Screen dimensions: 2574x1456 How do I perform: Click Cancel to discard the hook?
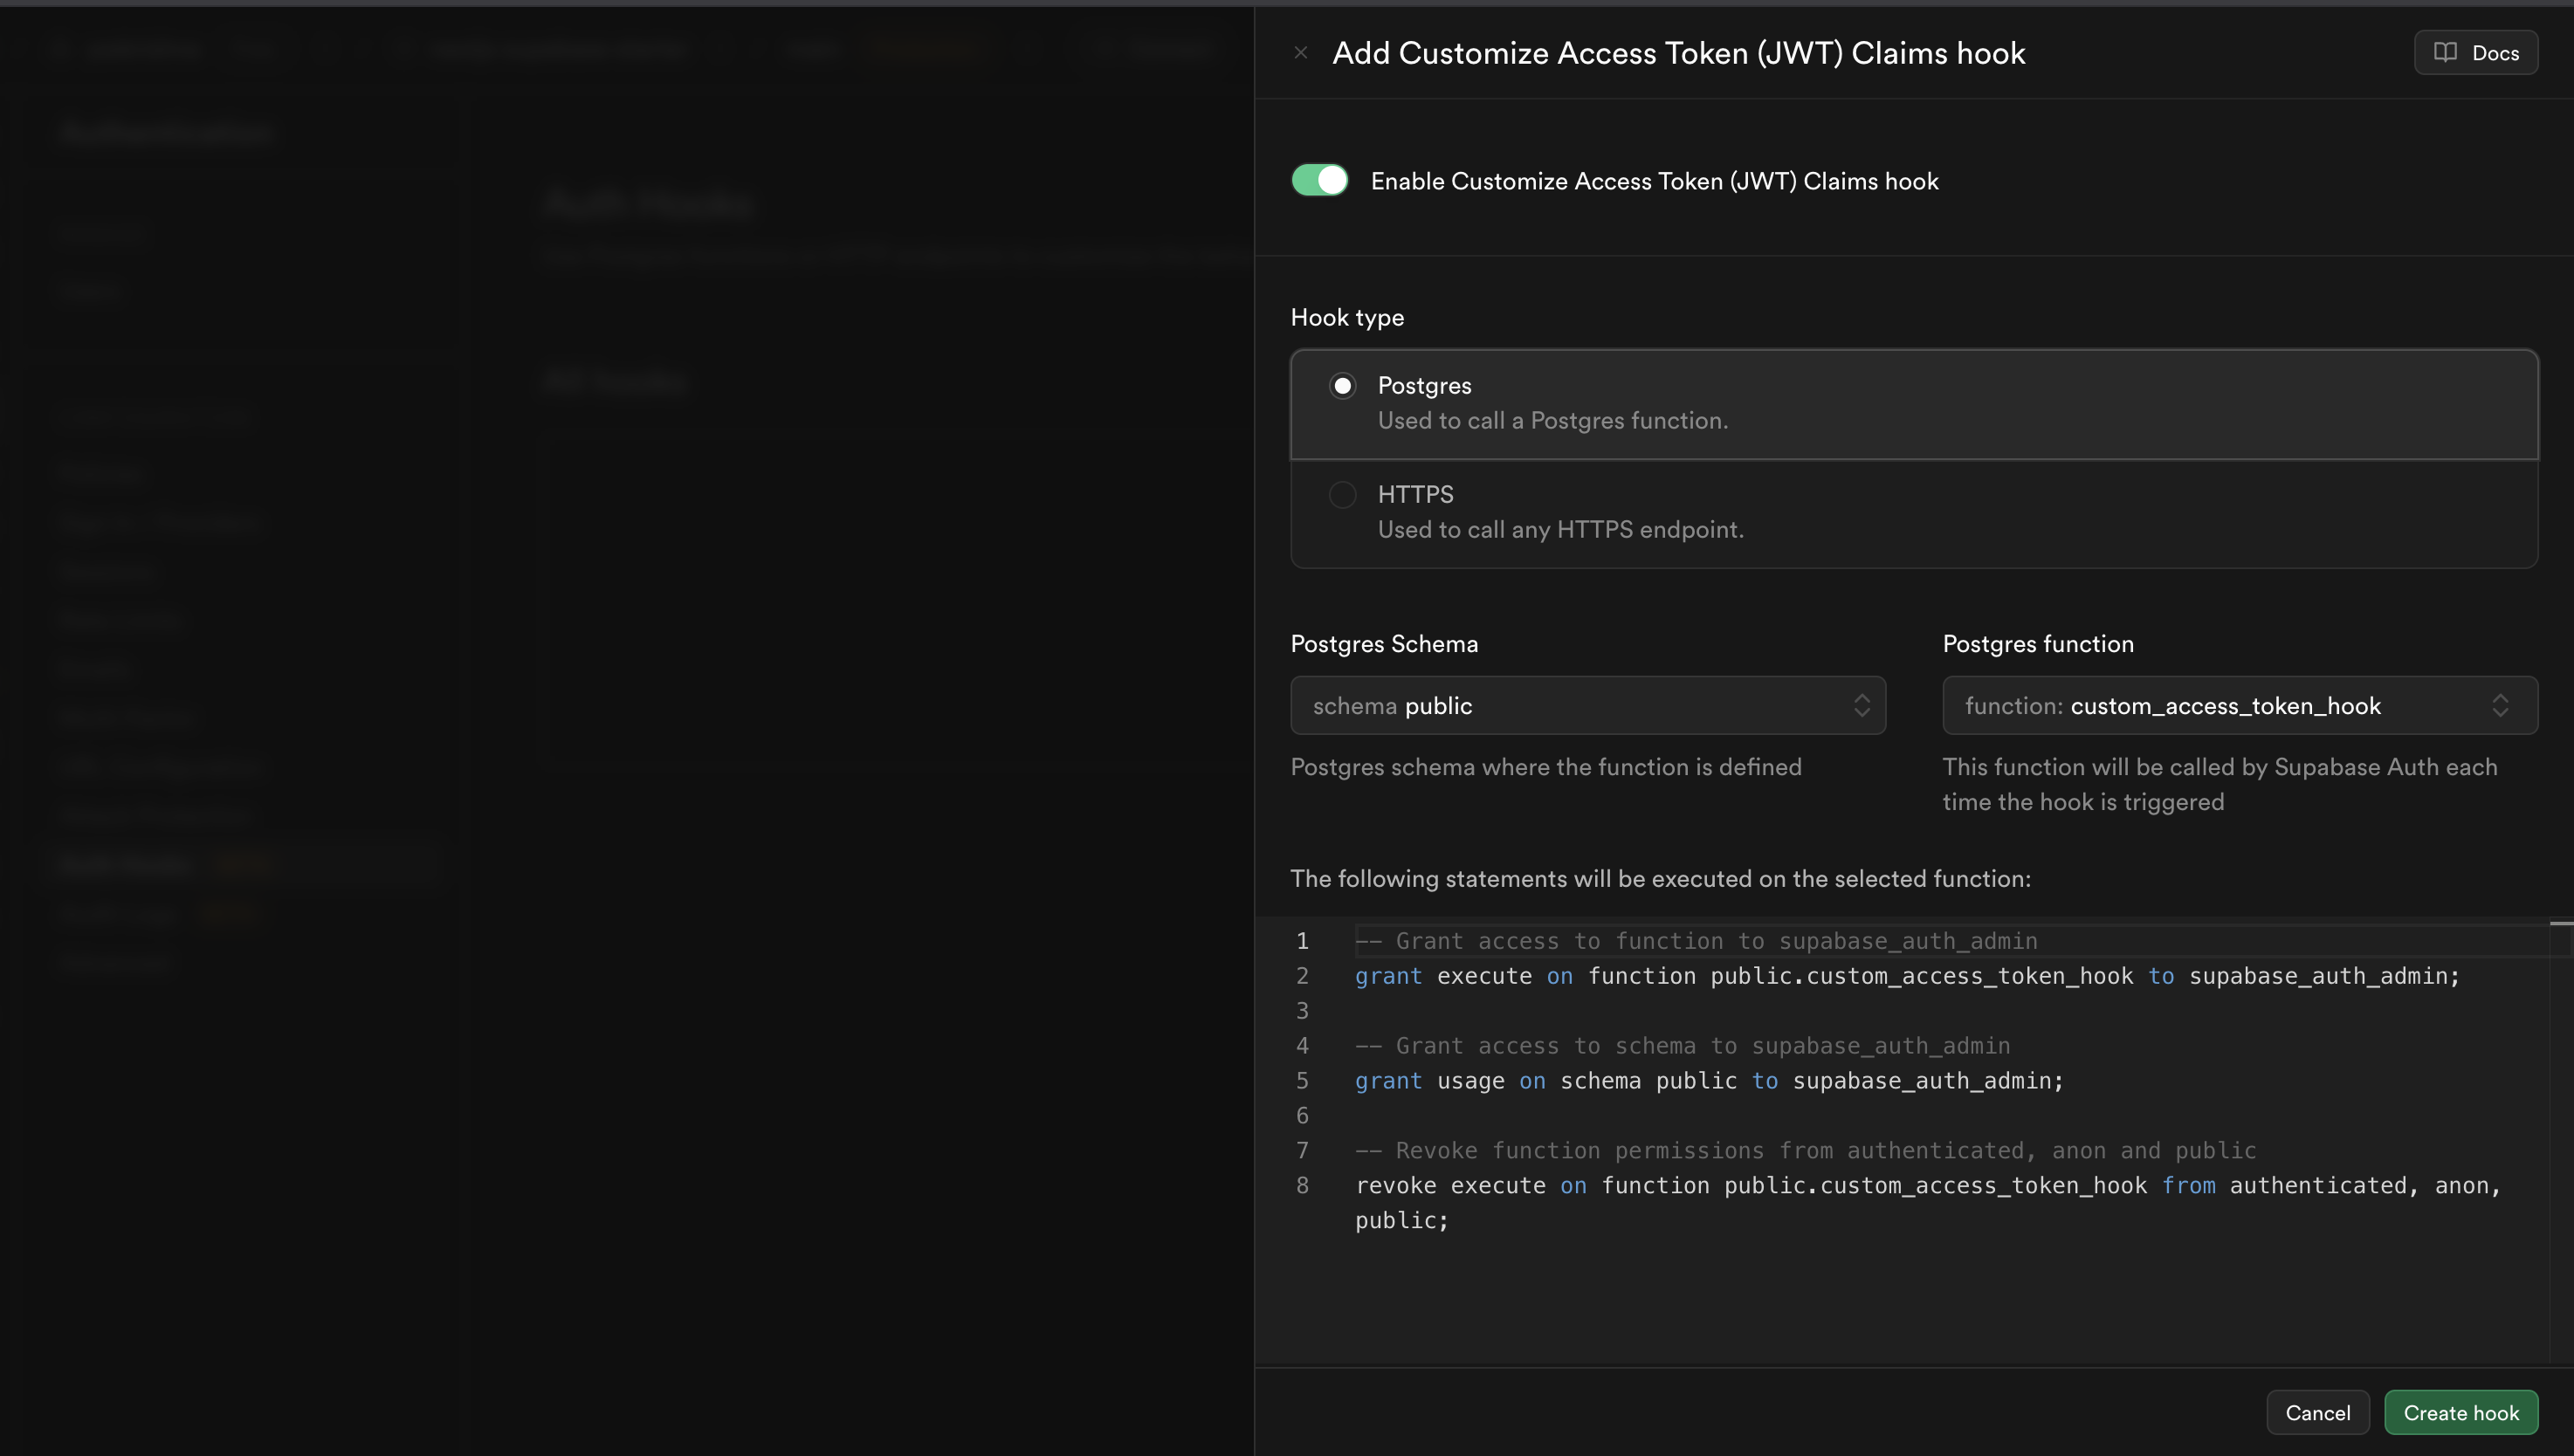coord(2318,1412)
